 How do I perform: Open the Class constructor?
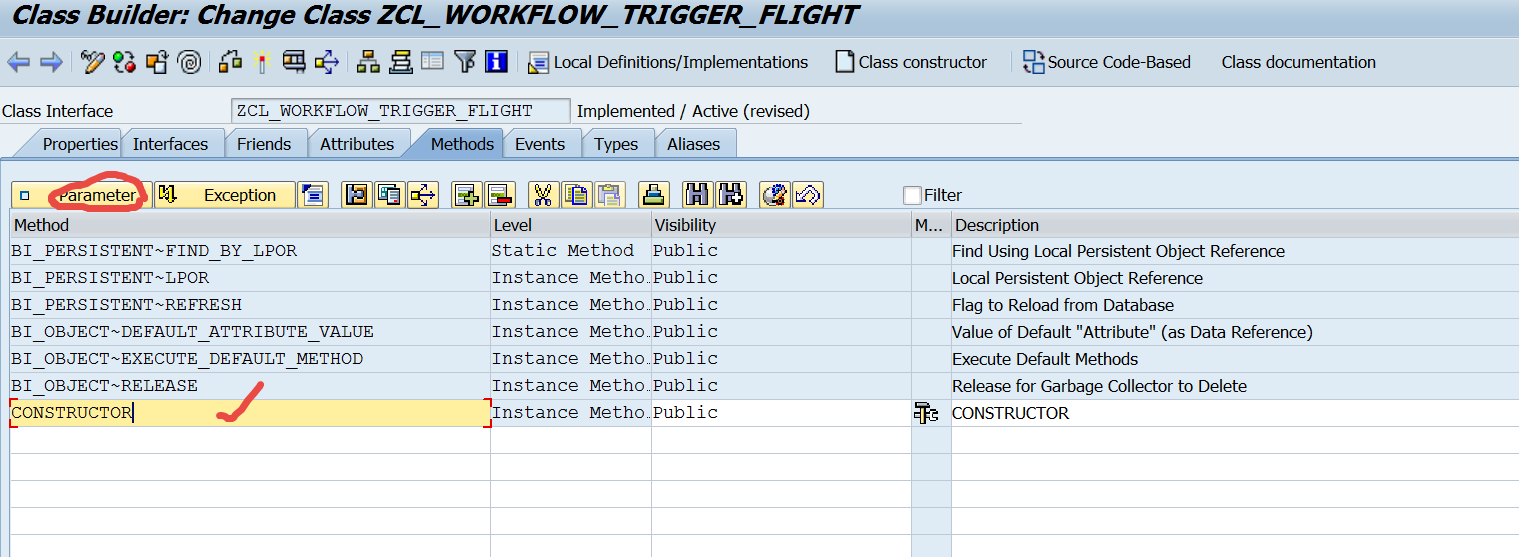coord(911,62)
